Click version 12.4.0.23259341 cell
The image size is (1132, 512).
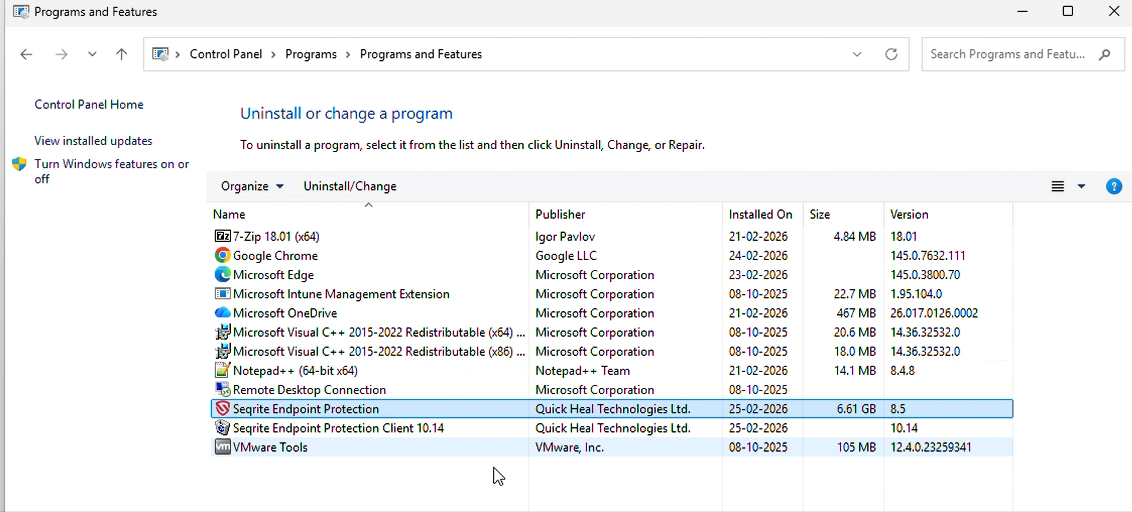coord(931,447)
